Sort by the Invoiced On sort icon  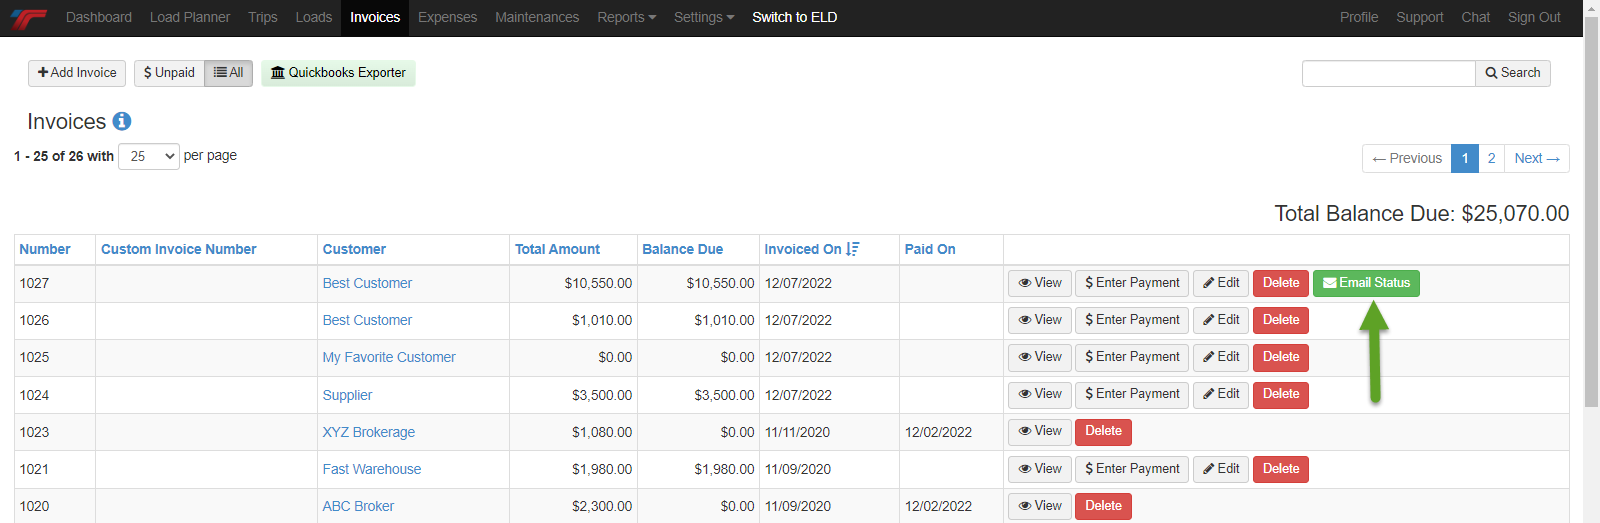click(x=853, y=249)
